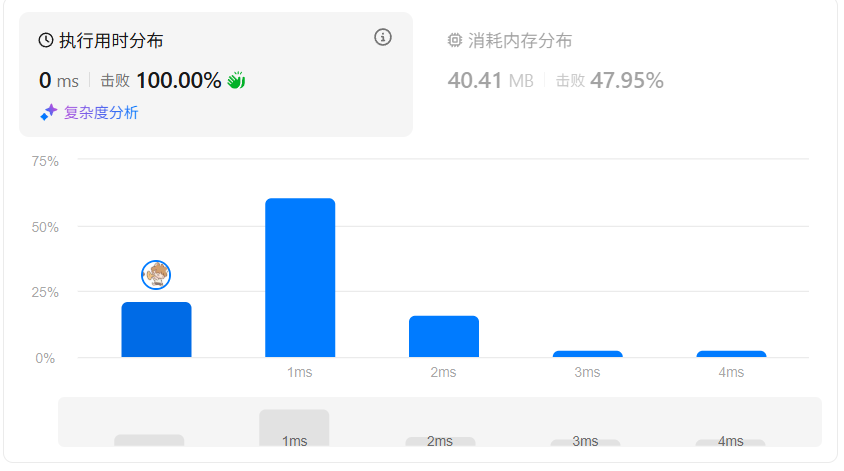Click the 3ms gray bar in range overview
844x471 pixels.
585,442
